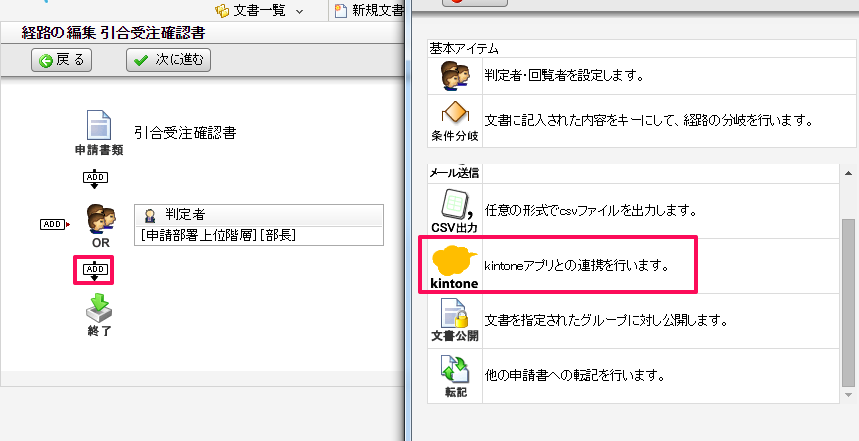Click the 経路の編集 引合受注確認書 title
Image resolution: width=859 pixels, height=441 pixels.
click(x=113, y=33)
